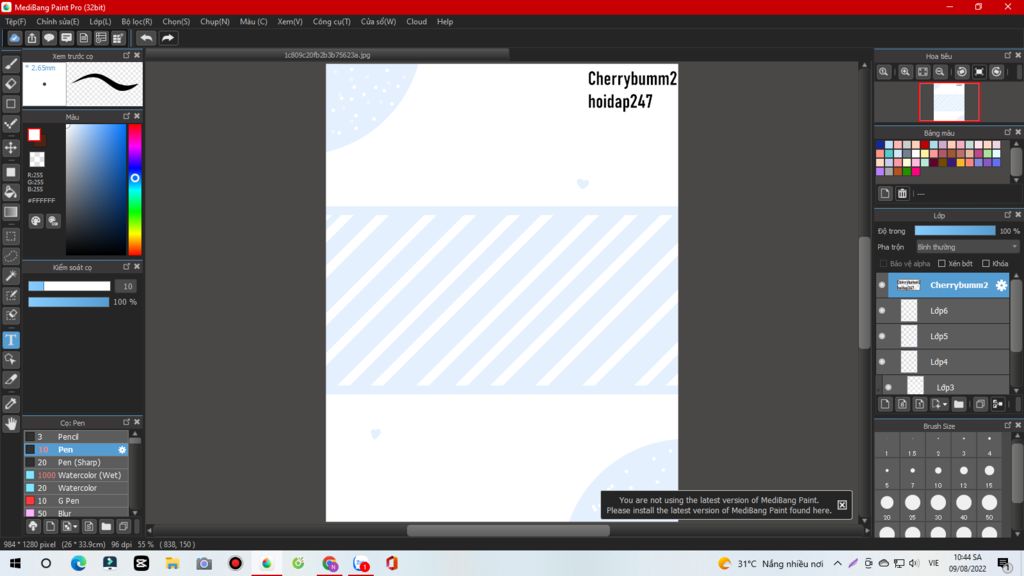Screen dimensions: 1024x576
Task: Switch to the 1c809c20fb2b3b75623a.jpg document tab
Action: [327, 55]
